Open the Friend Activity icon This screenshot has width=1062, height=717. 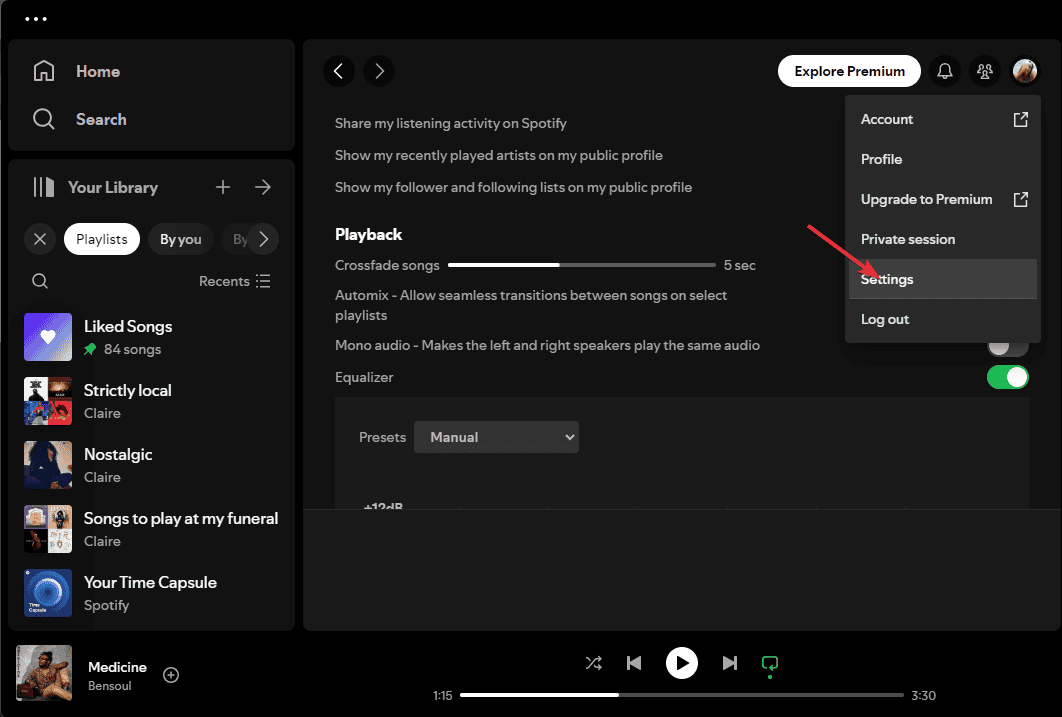point(985,71)
